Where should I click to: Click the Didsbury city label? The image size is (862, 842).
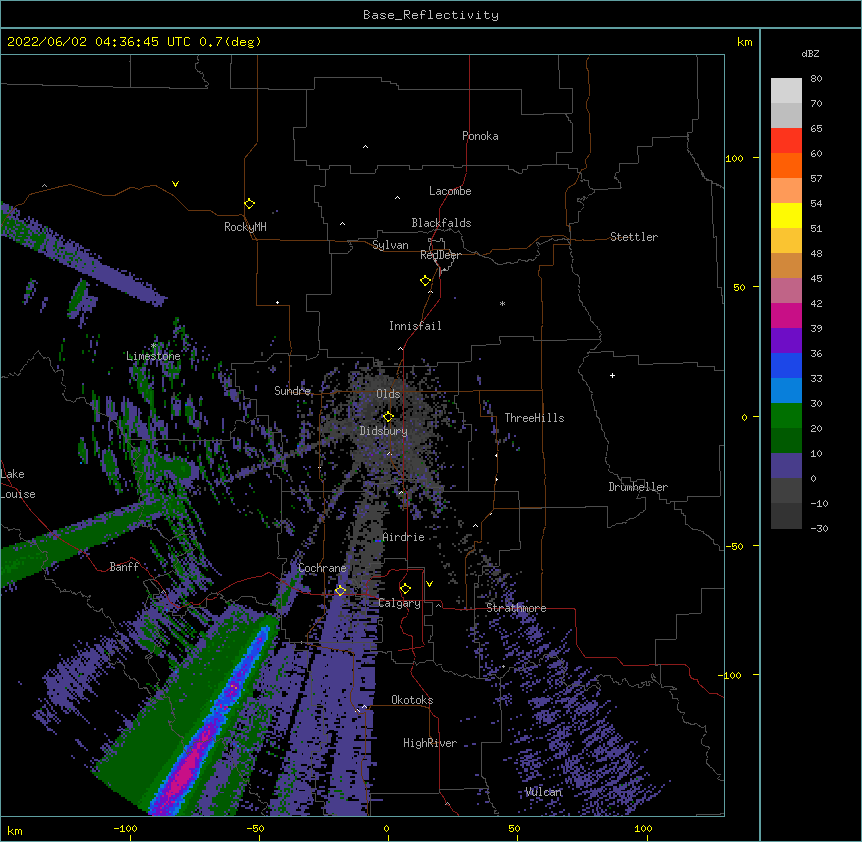click(x=384, y=431)
